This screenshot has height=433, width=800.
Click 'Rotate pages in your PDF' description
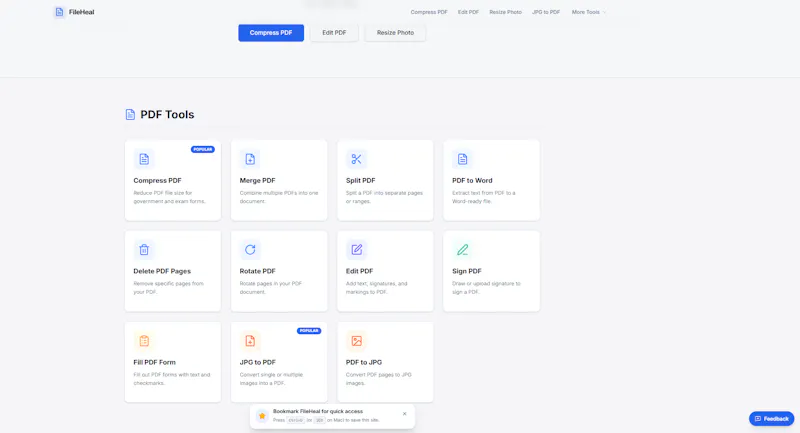tap(270, 288)
